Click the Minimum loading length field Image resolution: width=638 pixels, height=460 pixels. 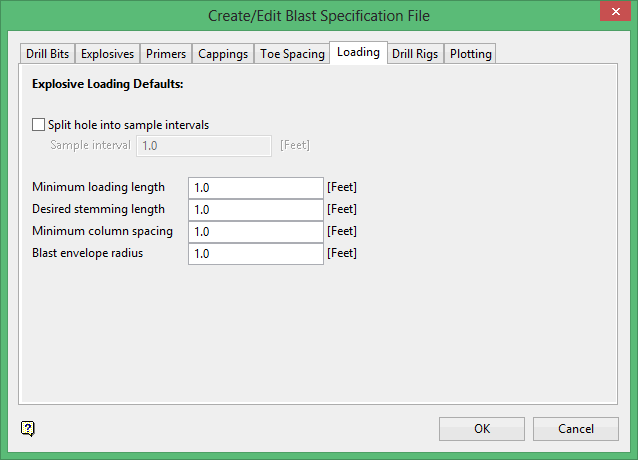pyautogui.click(x=255, y=188)
